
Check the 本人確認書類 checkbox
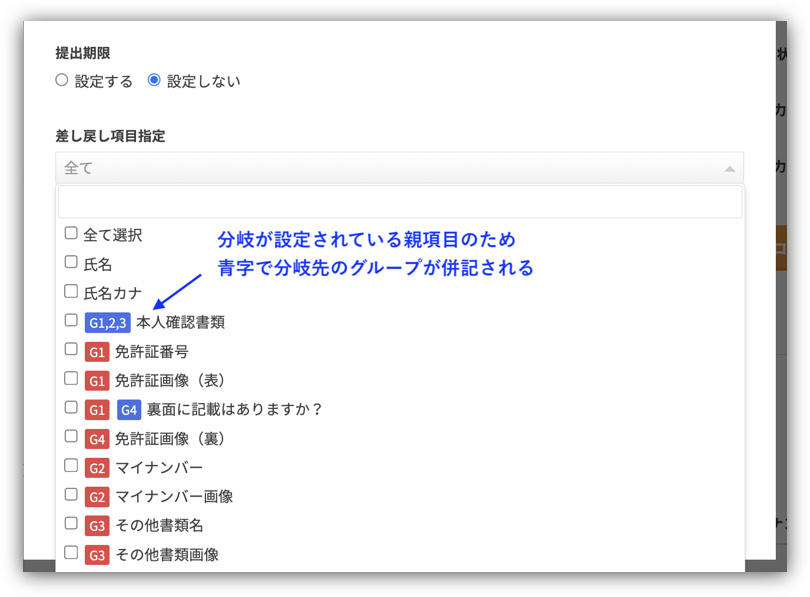click(70, 322)
